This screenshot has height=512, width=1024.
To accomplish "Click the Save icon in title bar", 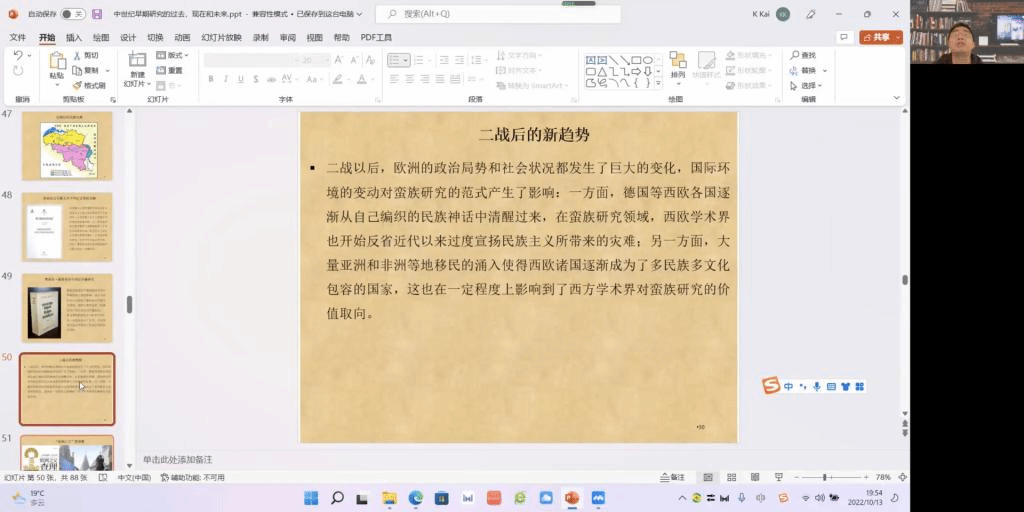I will tap(97, 14).
